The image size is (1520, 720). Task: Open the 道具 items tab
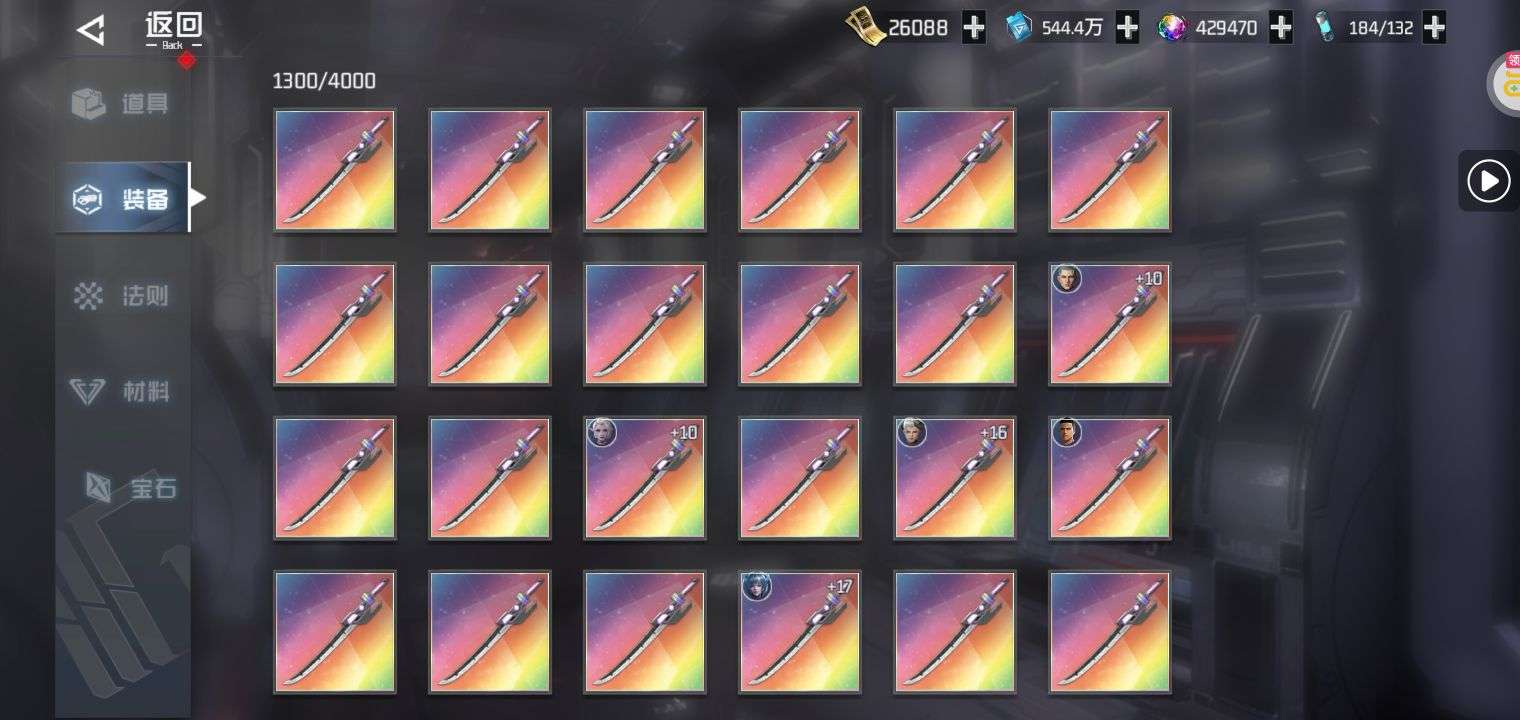click(x=121, y=103)
